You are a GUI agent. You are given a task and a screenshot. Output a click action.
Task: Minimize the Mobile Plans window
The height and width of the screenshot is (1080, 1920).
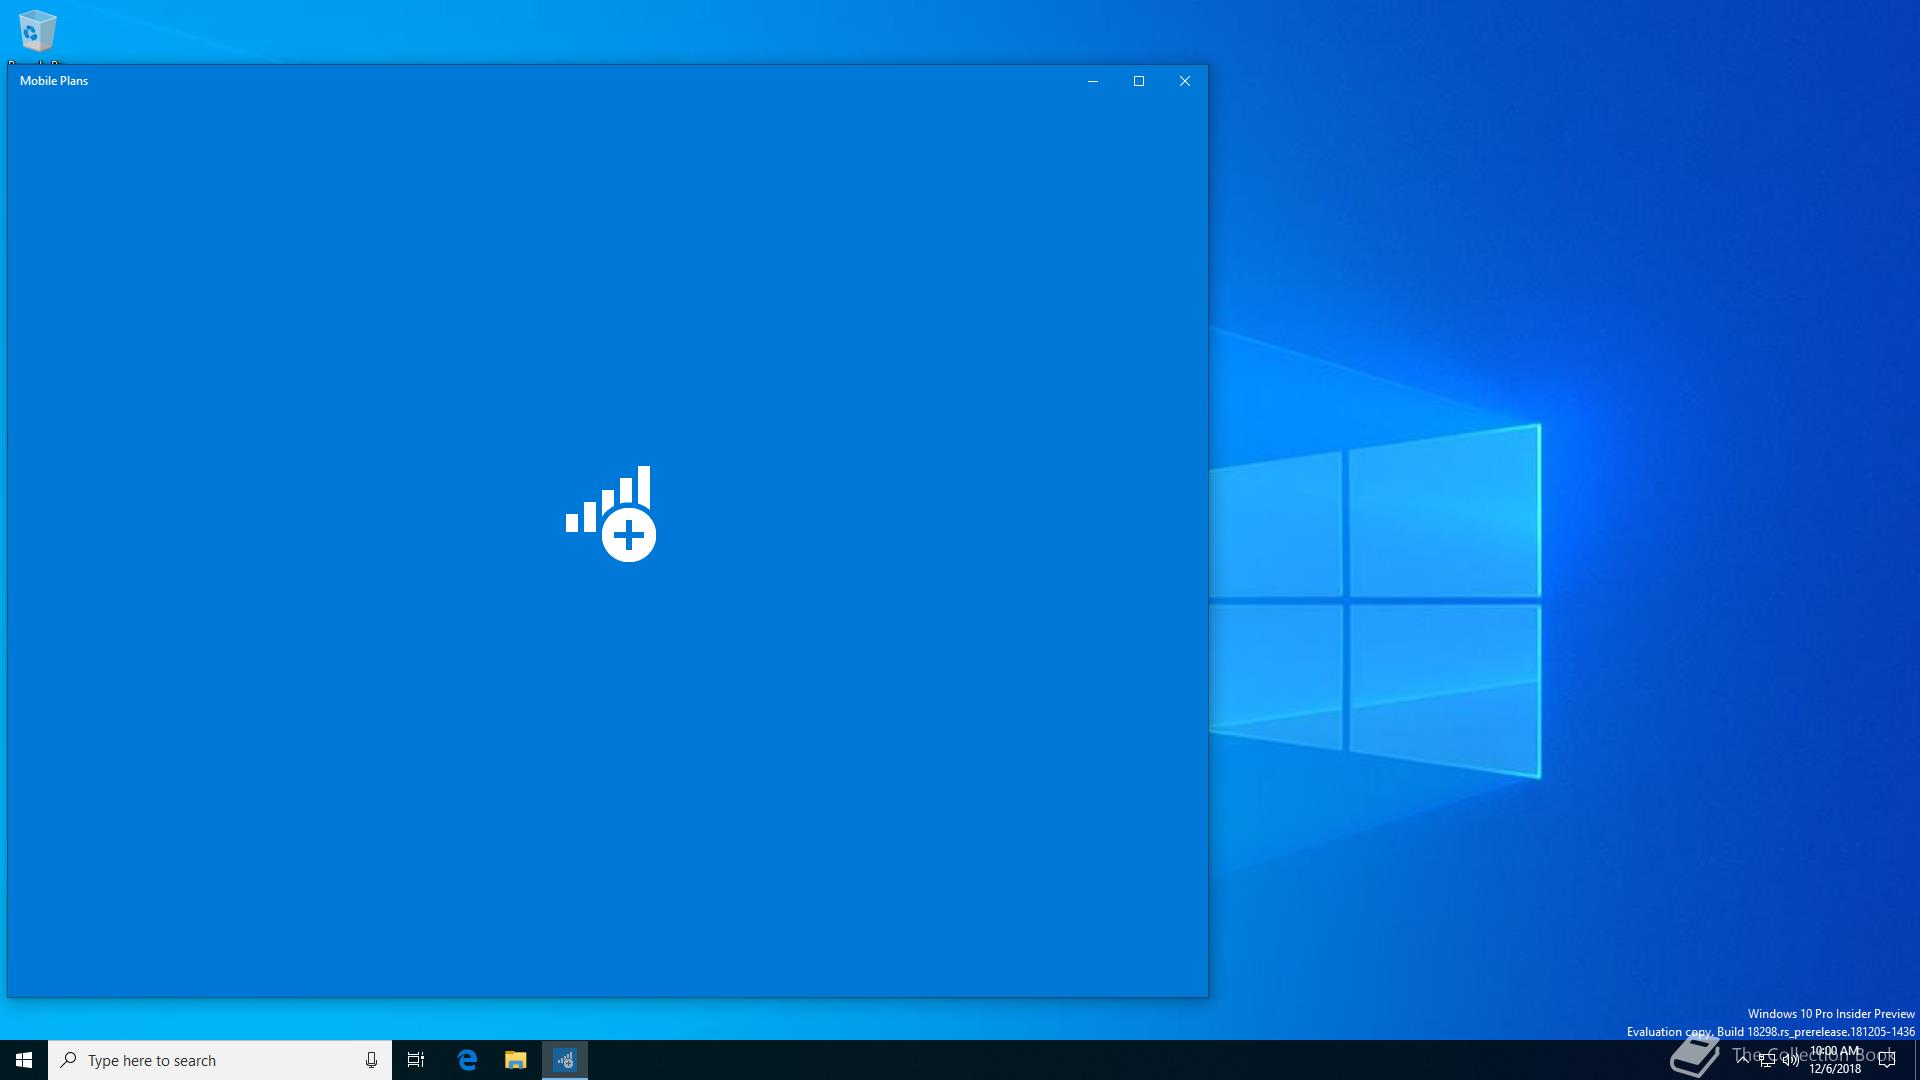(x=1093, y=81)
